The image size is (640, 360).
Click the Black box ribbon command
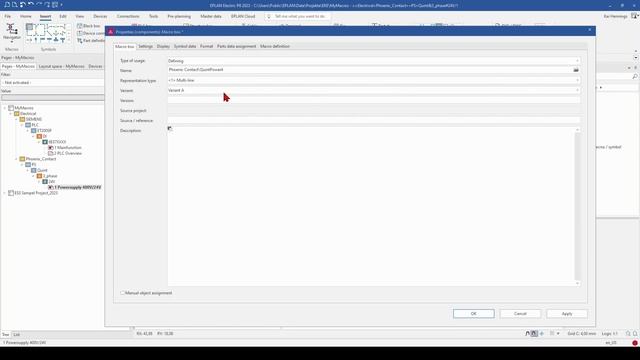[89, 26]
